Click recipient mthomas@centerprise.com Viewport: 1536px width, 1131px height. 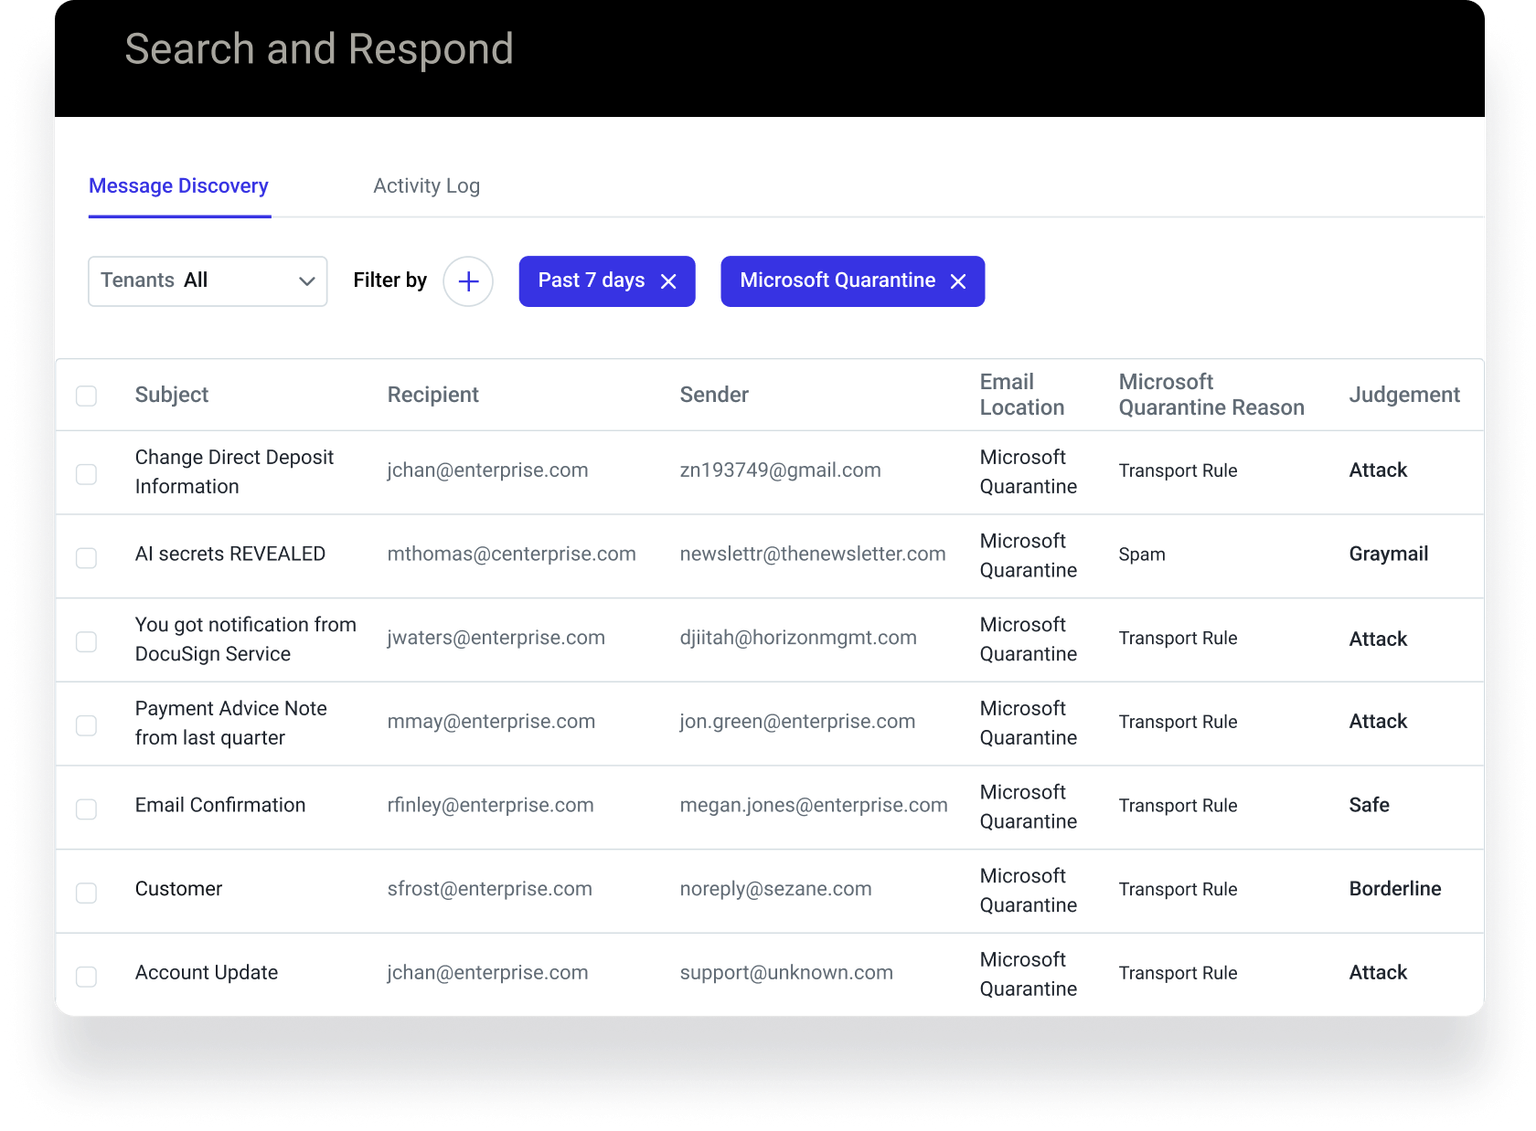[511, 554]
